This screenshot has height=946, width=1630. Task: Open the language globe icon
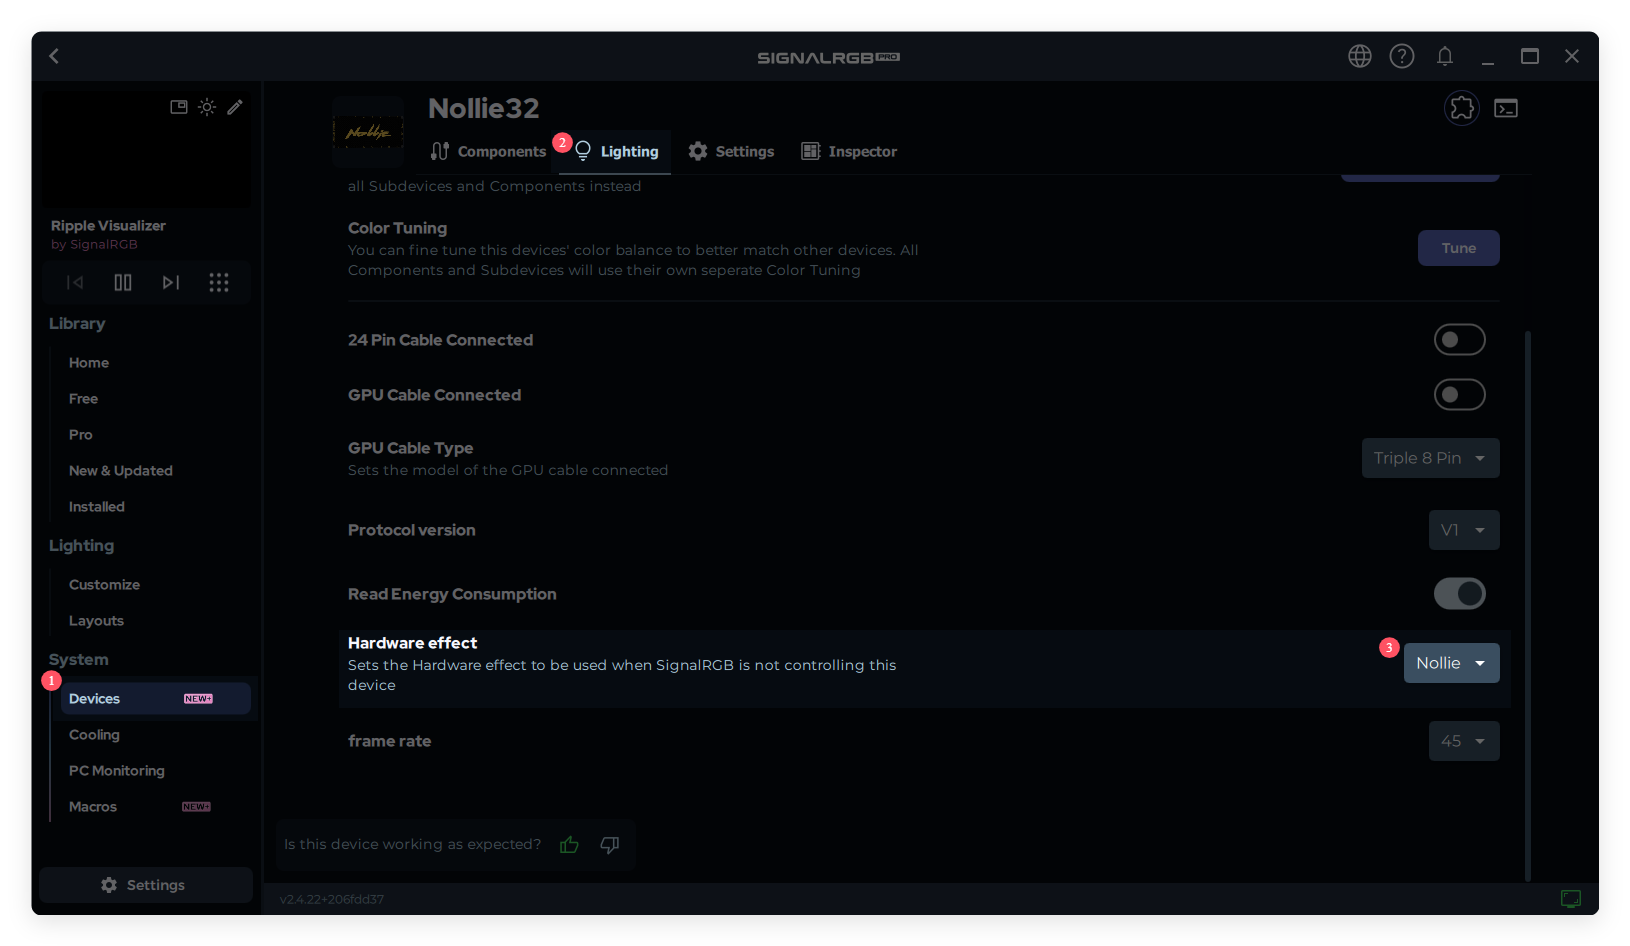pyautogui.click(x=1359, y=56)
